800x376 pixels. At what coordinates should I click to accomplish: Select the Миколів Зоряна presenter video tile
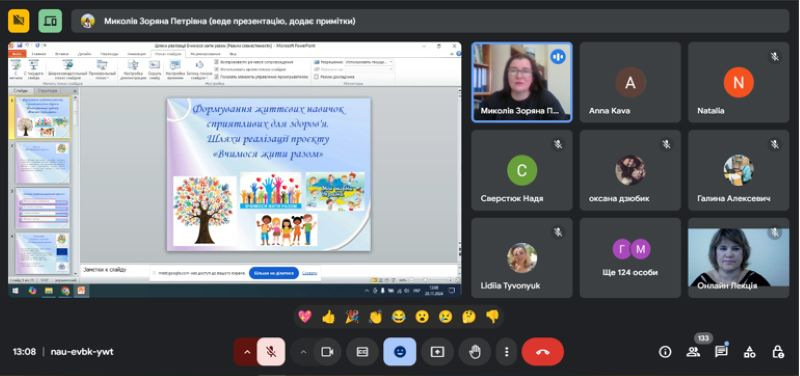coord(522,82)
